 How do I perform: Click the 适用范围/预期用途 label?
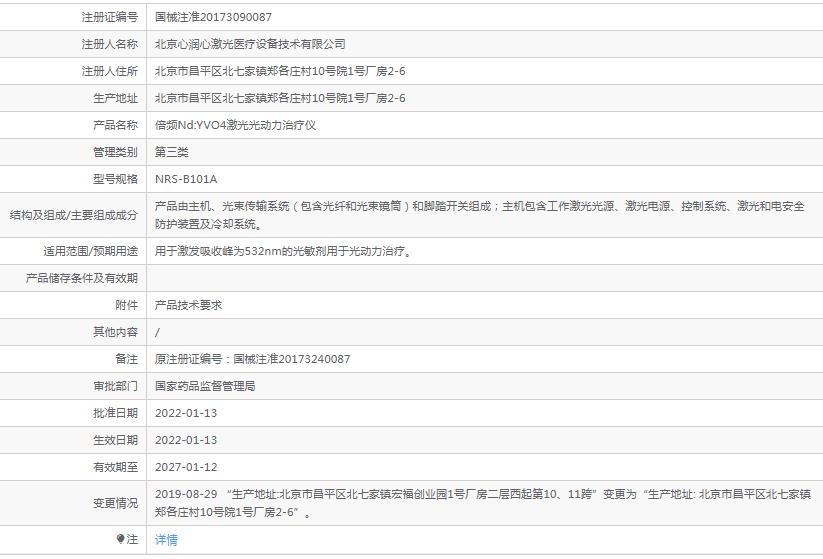pos(91,251)
